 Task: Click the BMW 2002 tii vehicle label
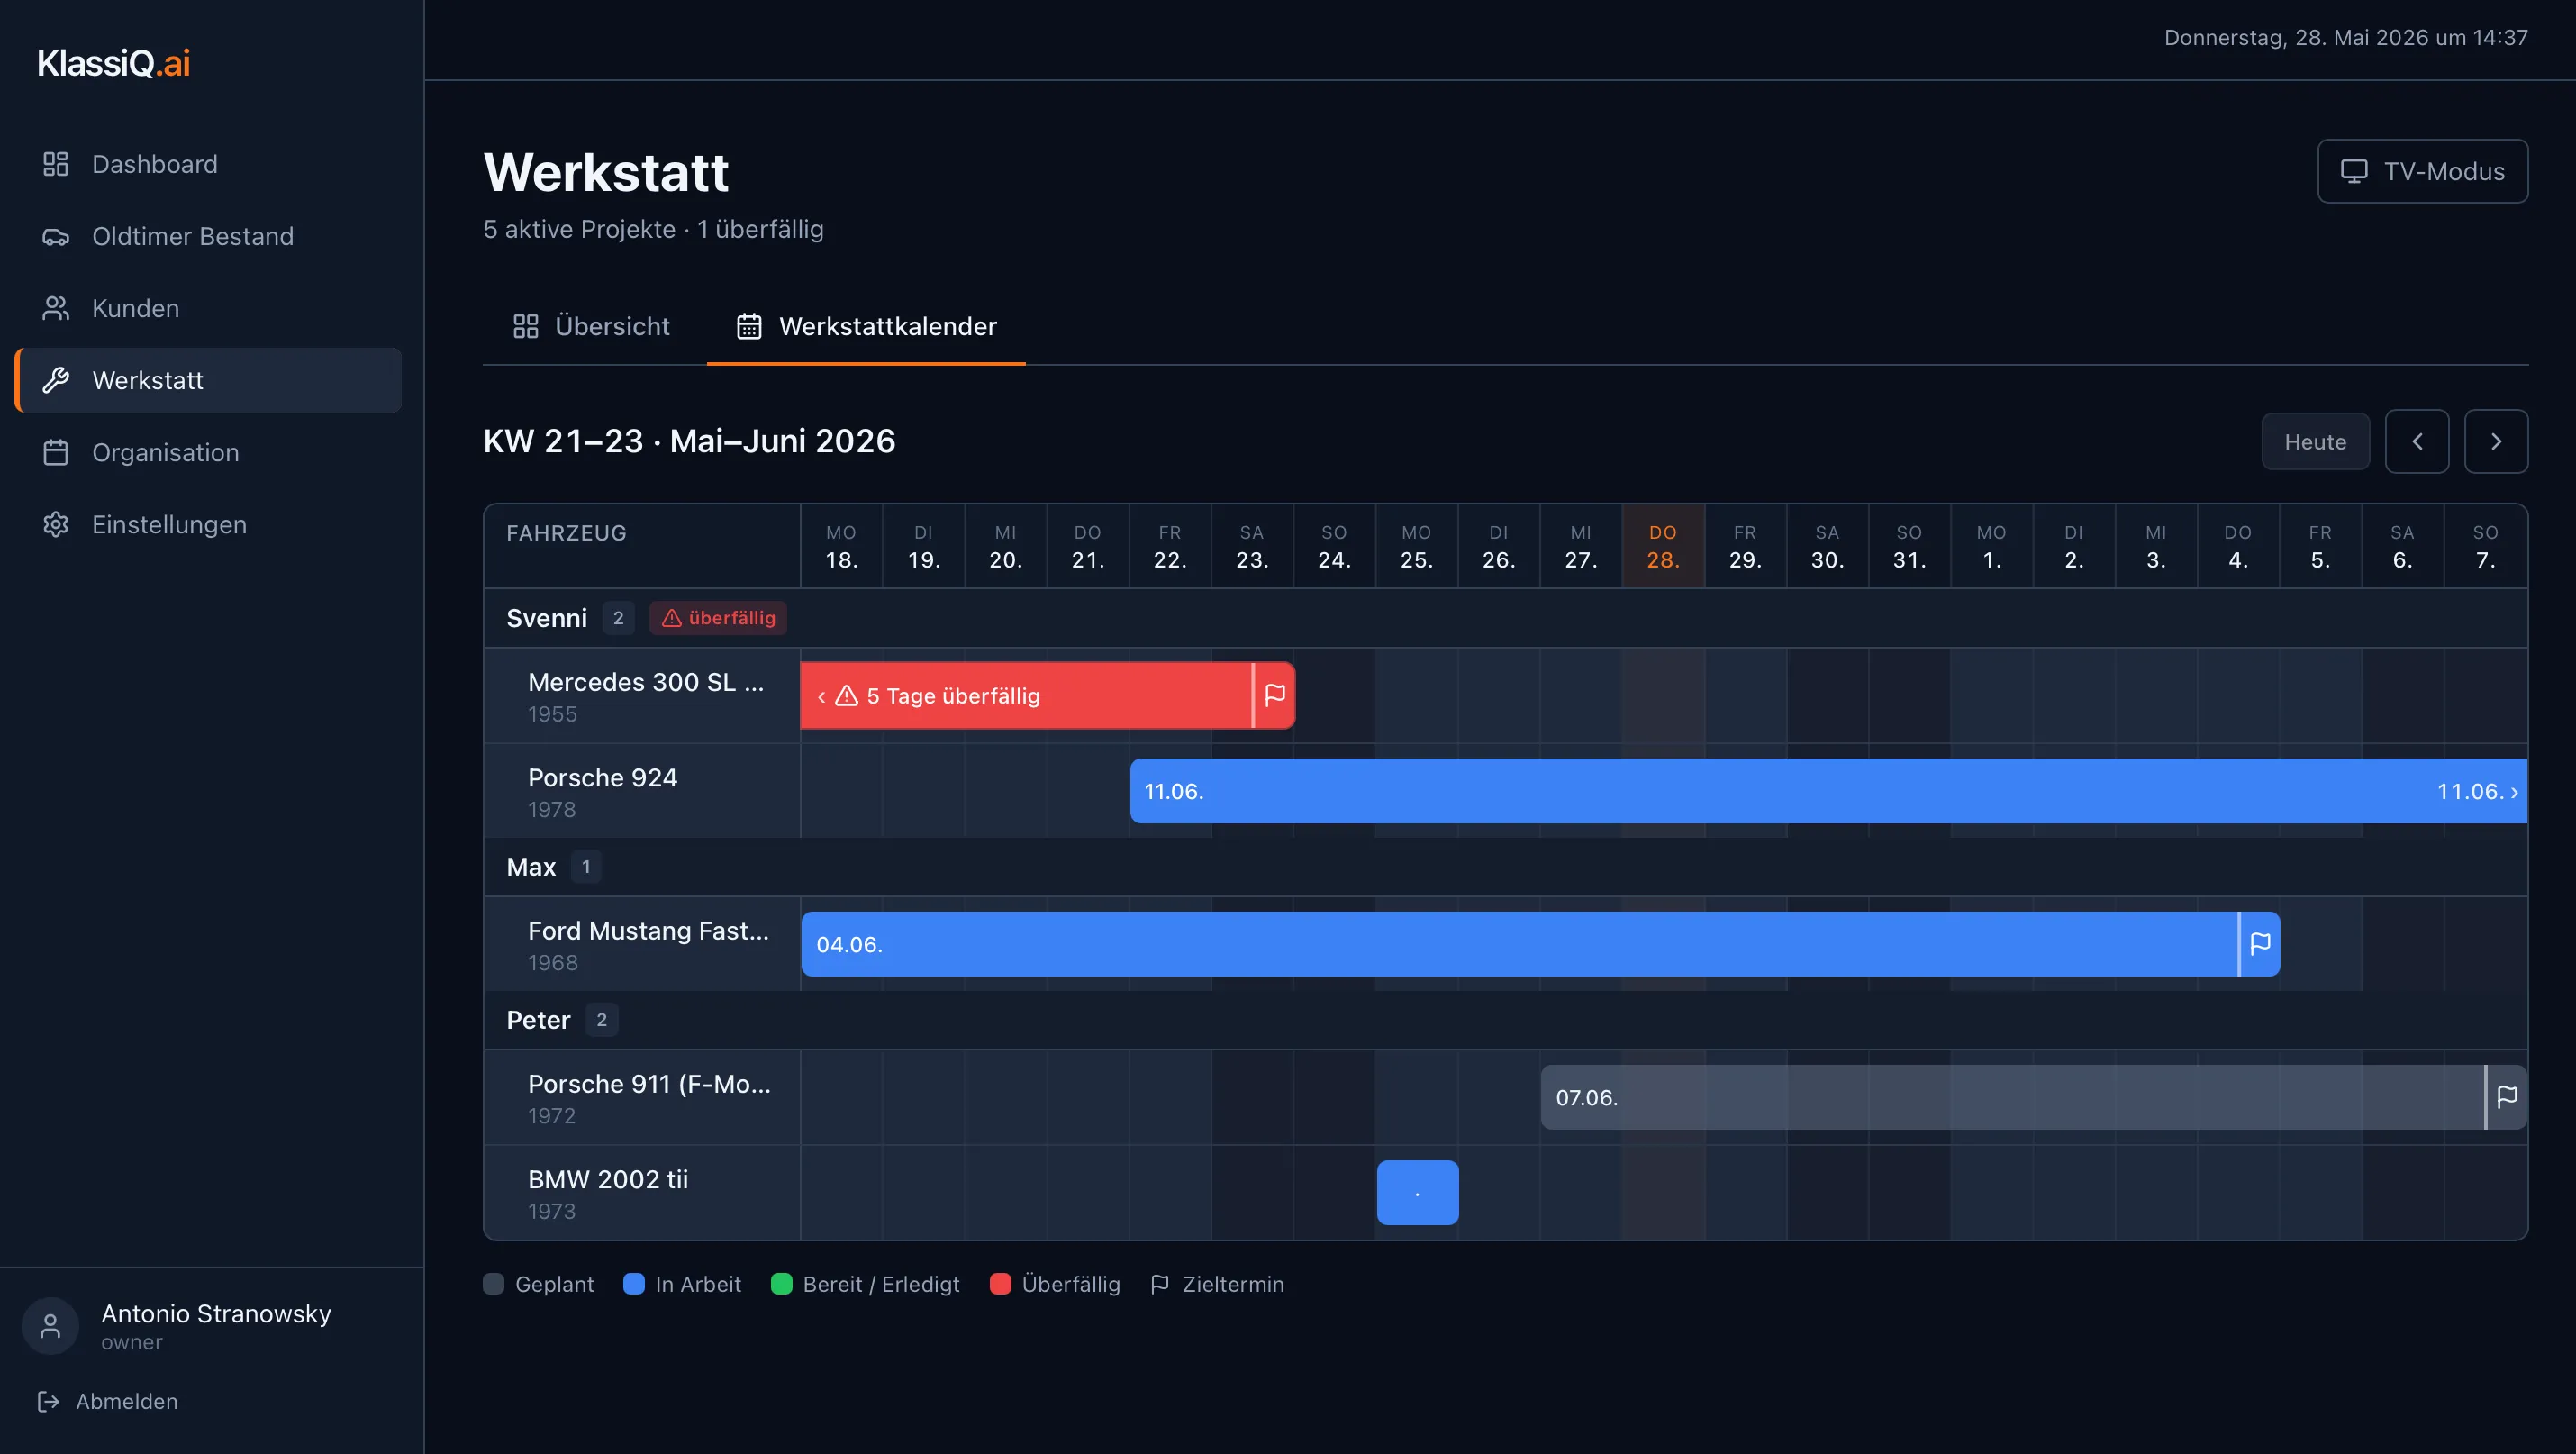click(x=608, y=1179)
